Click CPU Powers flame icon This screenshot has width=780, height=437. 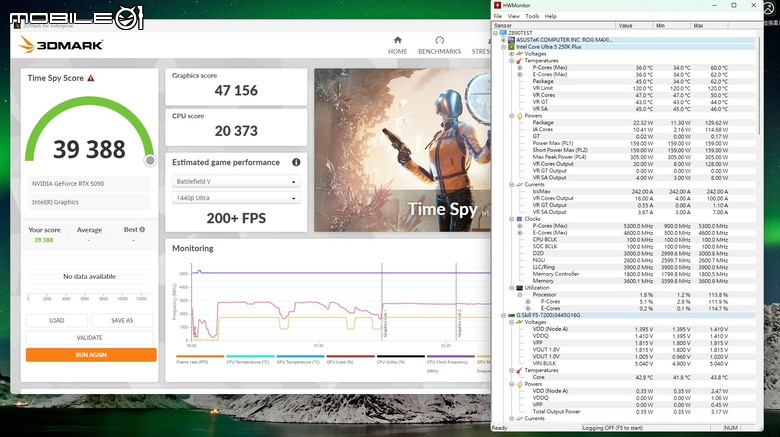point(519,116)
